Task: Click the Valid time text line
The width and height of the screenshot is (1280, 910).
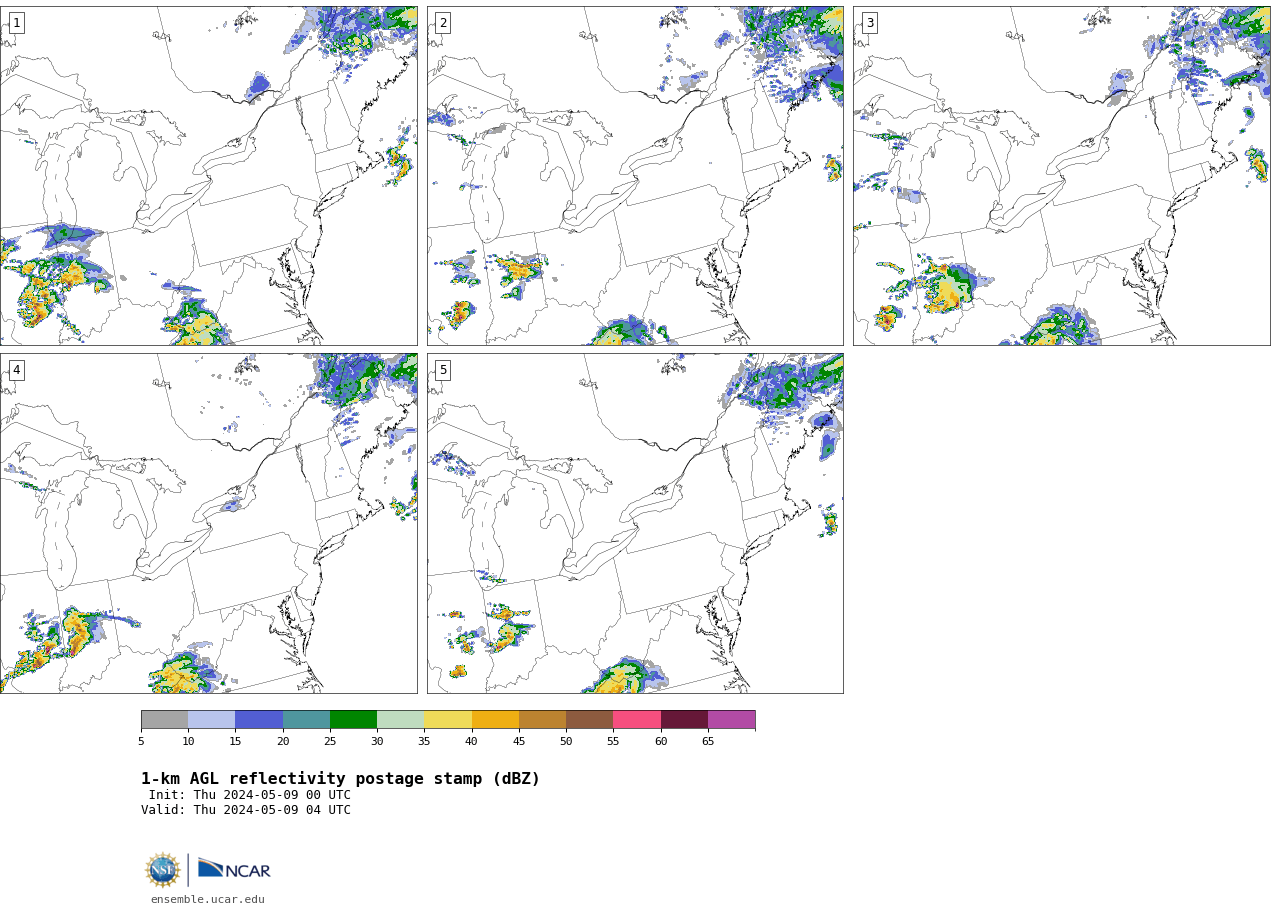Action: [x=246, y=810]
